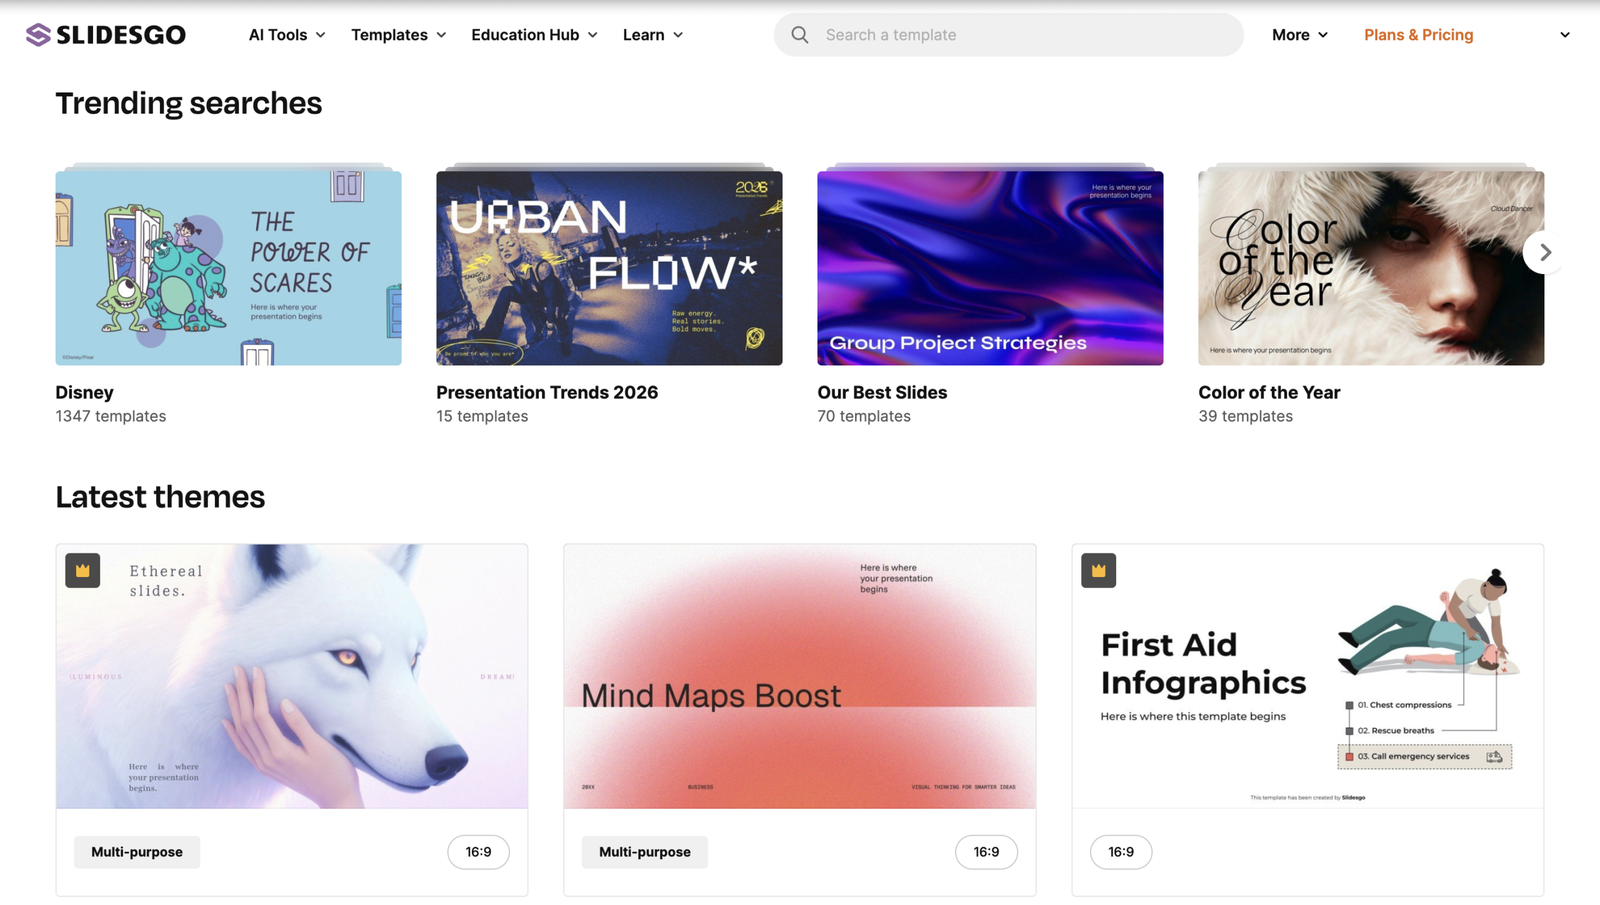Click the next arrow on the trending carousel

tap(1544, 252)
